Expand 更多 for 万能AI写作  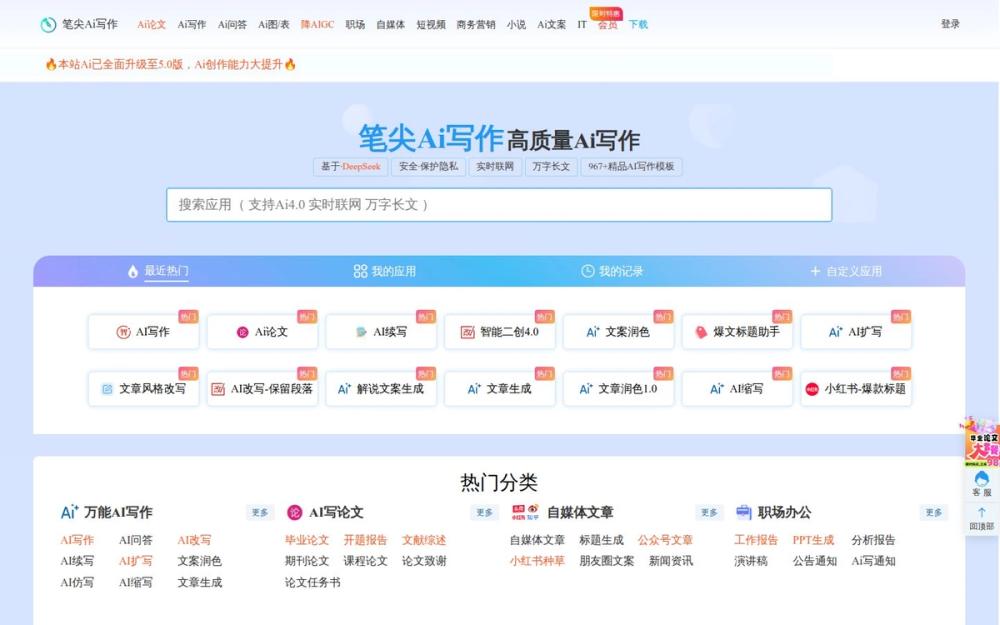(260, 512)
